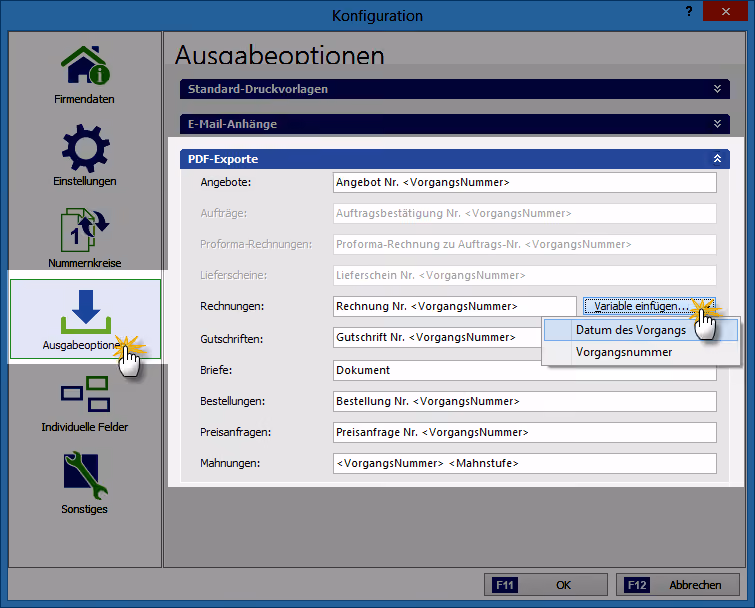
Task: Close the Konfiguration dialog
Action: (x=725, y=11)
